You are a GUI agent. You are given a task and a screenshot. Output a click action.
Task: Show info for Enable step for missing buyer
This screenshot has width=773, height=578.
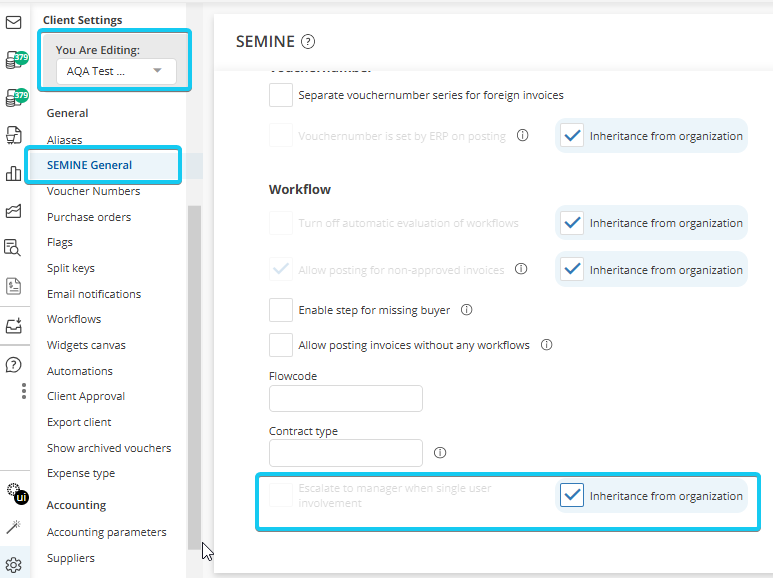coord(466,310)
